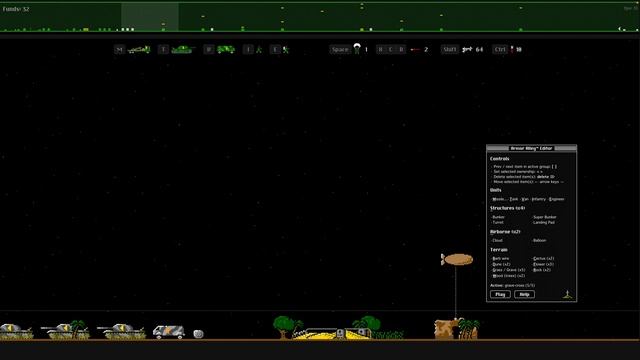
Task: Choose Landing Pad under Structures
Action: [544, 222]
